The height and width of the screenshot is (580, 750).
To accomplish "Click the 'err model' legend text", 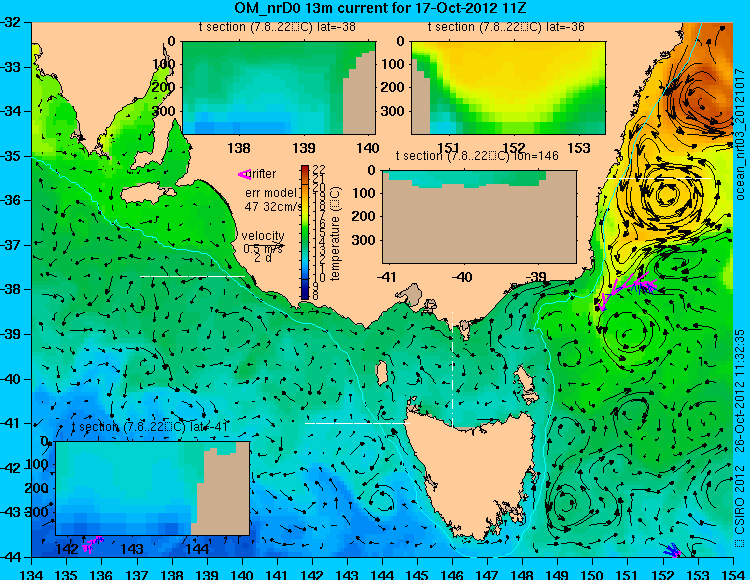I will coord(270,193).
